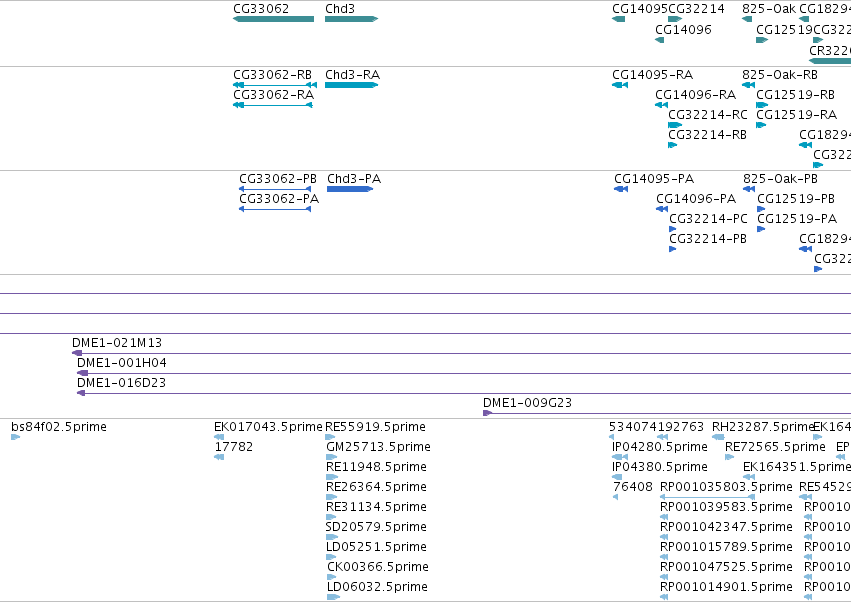The image size is (851, 602).
Task: Select the Chd3-RA label text
Action: (x=352, y=74)
